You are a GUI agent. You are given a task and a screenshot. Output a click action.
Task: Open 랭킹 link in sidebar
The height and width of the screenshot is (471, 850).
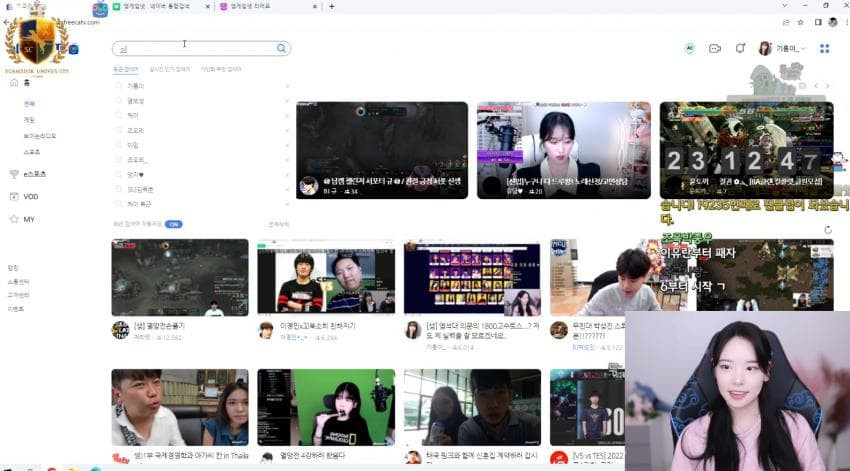click(x=13, y=268)
